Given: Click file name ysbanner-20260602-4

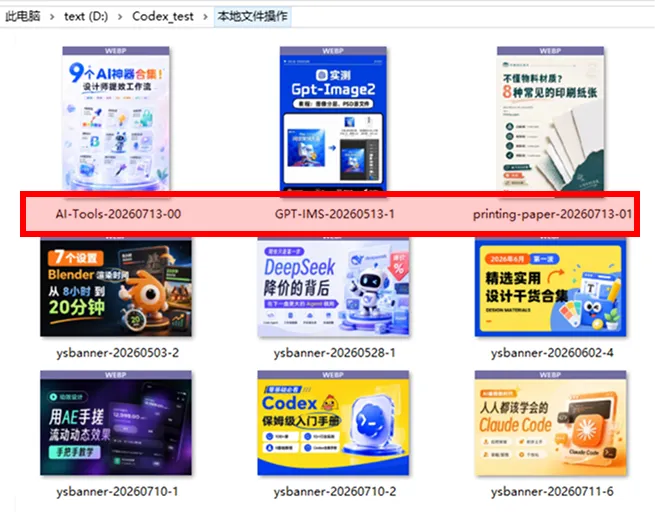Looking at the screenshot, I should pos(552,353).
